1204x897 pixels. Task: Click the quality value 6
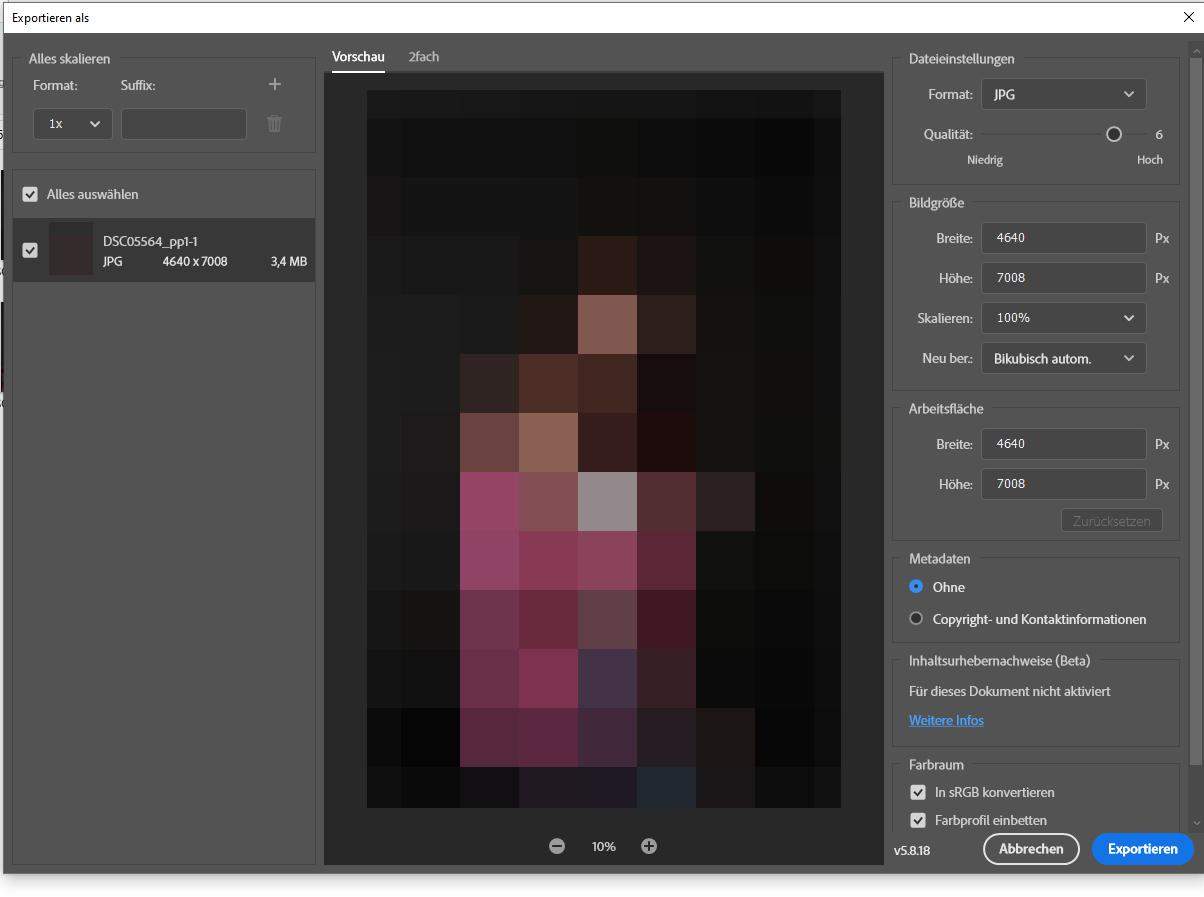[x=1159, y=134]
